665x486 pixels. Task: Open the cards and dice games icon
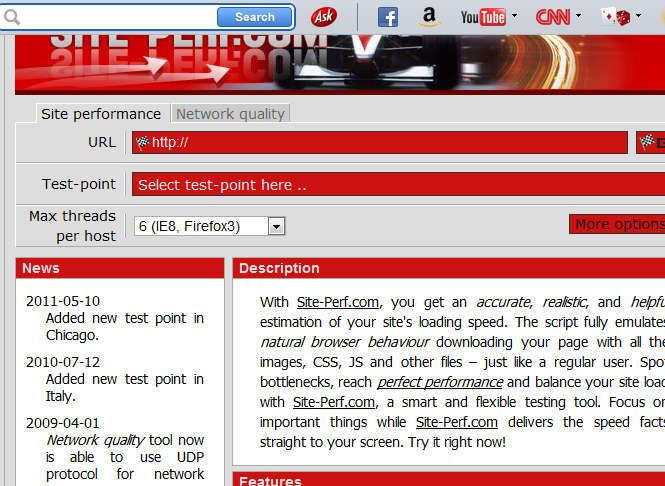pos(616,17)
